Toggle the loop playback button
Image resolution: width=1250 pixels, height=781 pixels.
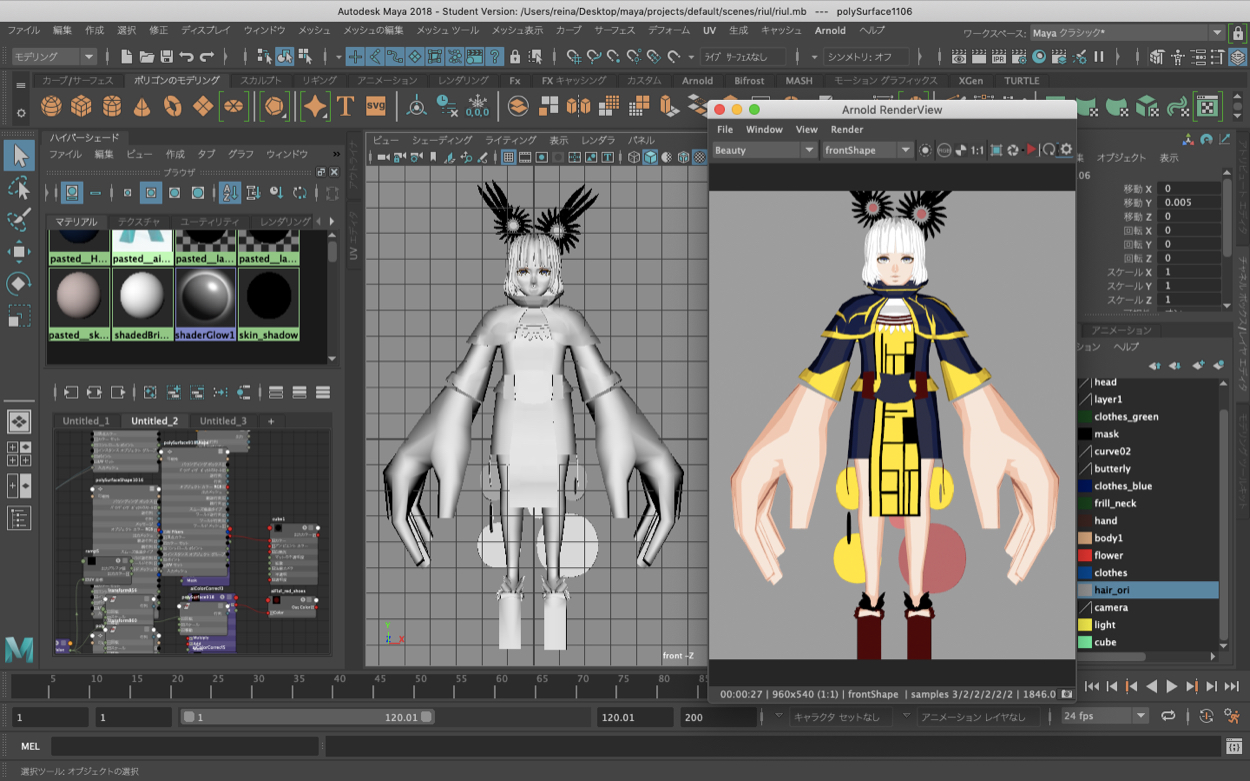click(x=1168, y=716)
